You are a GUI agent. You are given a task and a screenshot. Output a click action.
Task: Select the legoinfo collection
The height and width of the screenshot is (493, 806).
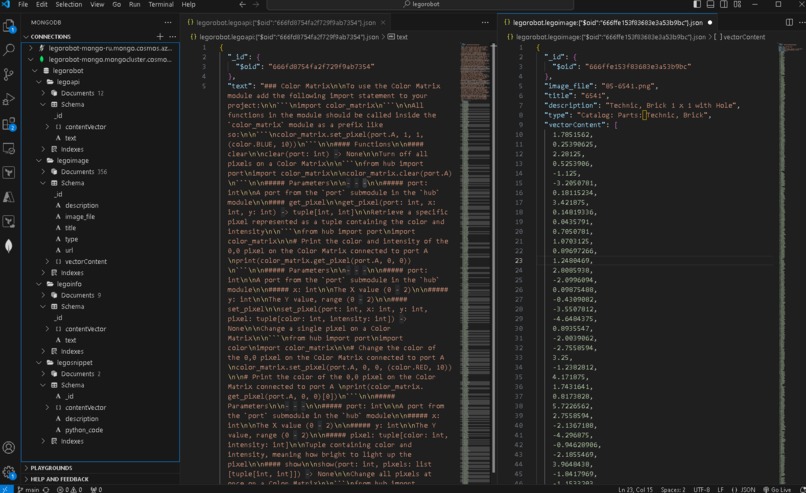point(69,284)
